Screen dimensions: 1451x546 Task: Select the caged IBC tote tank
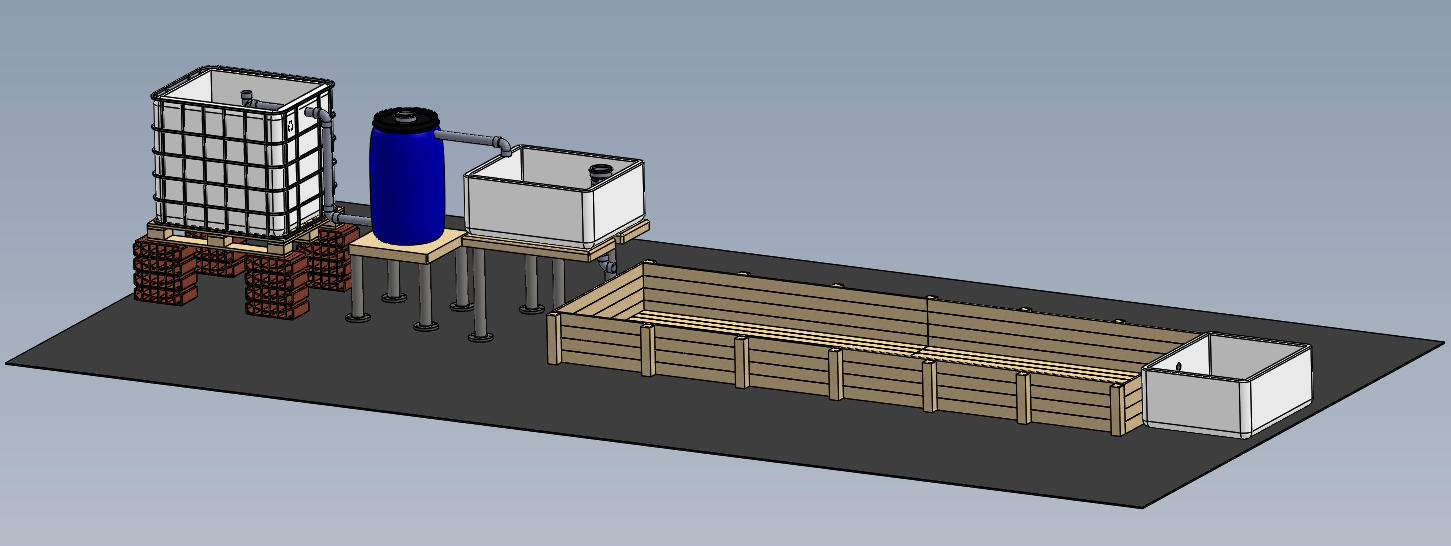coord(242,153)
